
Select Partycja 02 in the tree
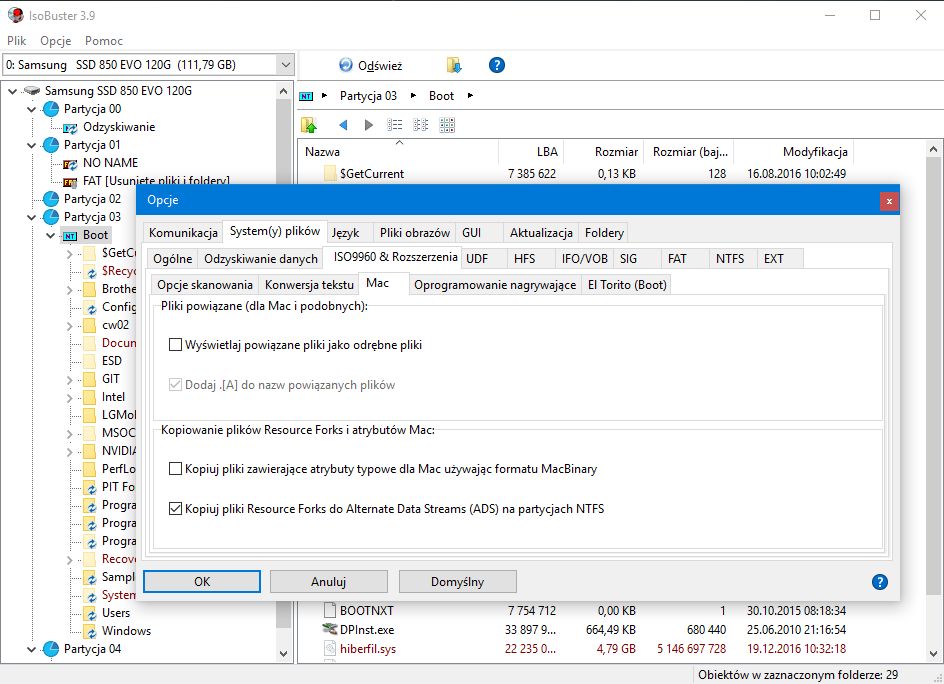92,199
